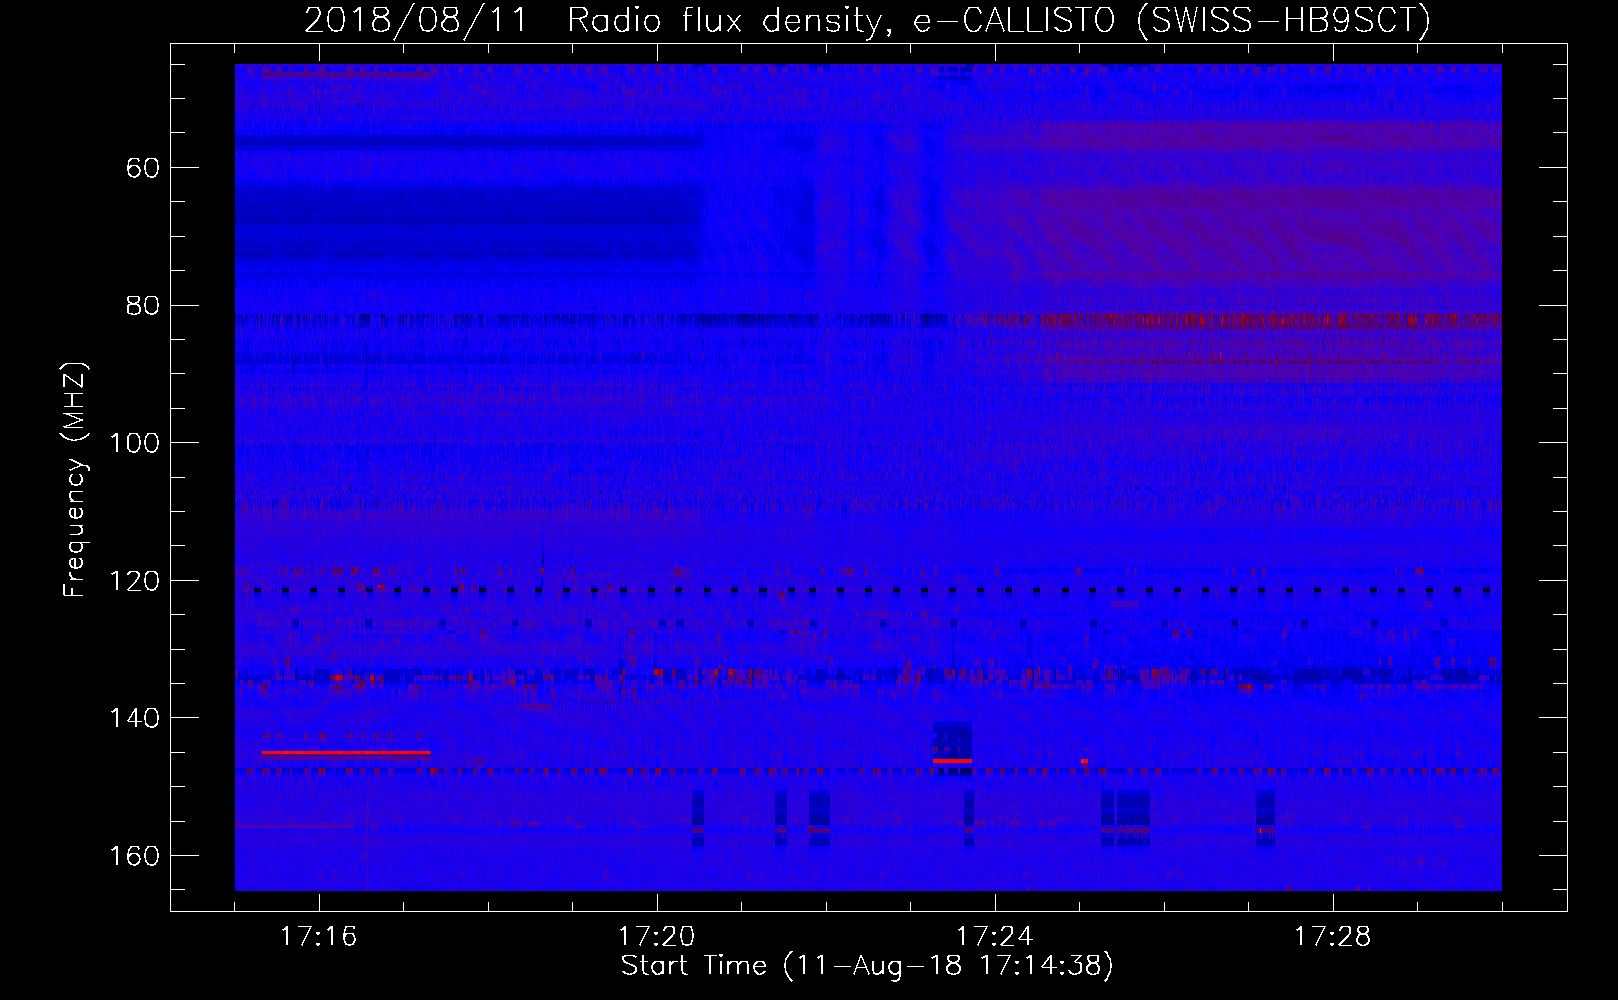Viewport: 1618px width, 1000px height.
Task: Click the 80 frequency tick label
Action: tap(143, 306)
